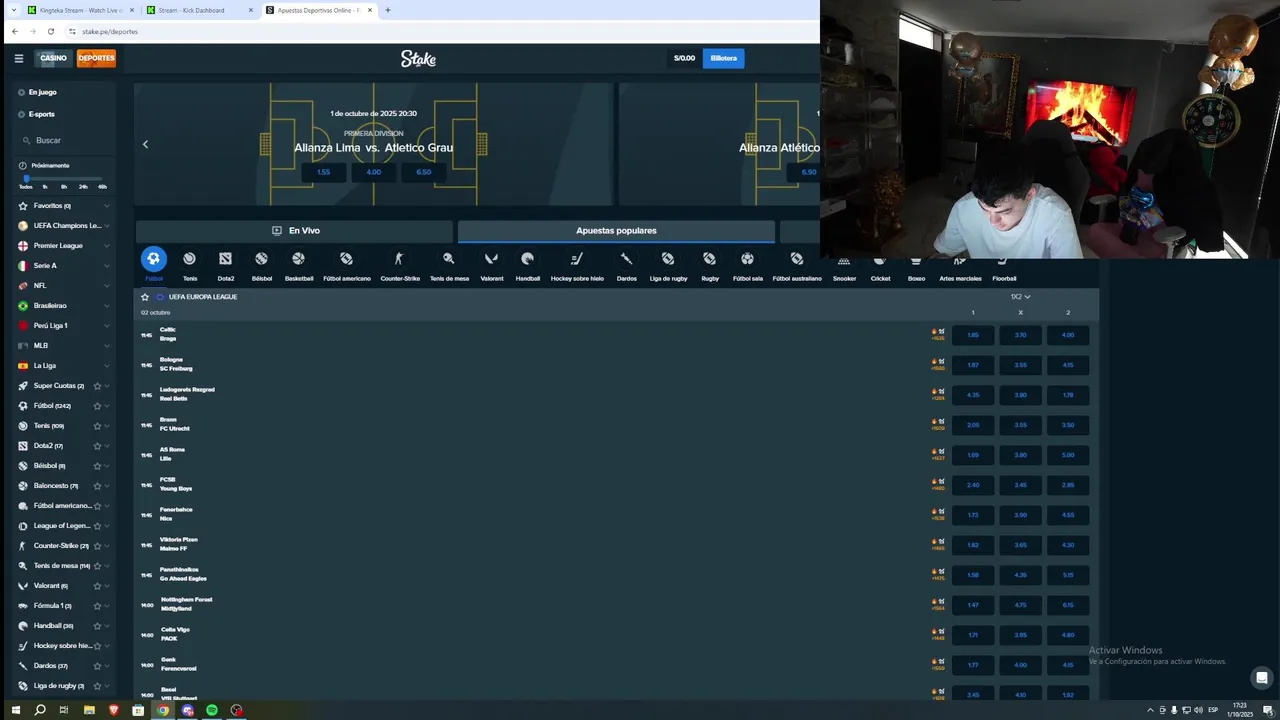This screenshot has width=1280, height=720.
Task: Expand Serie A sidebar item
Action: (107, 266)
